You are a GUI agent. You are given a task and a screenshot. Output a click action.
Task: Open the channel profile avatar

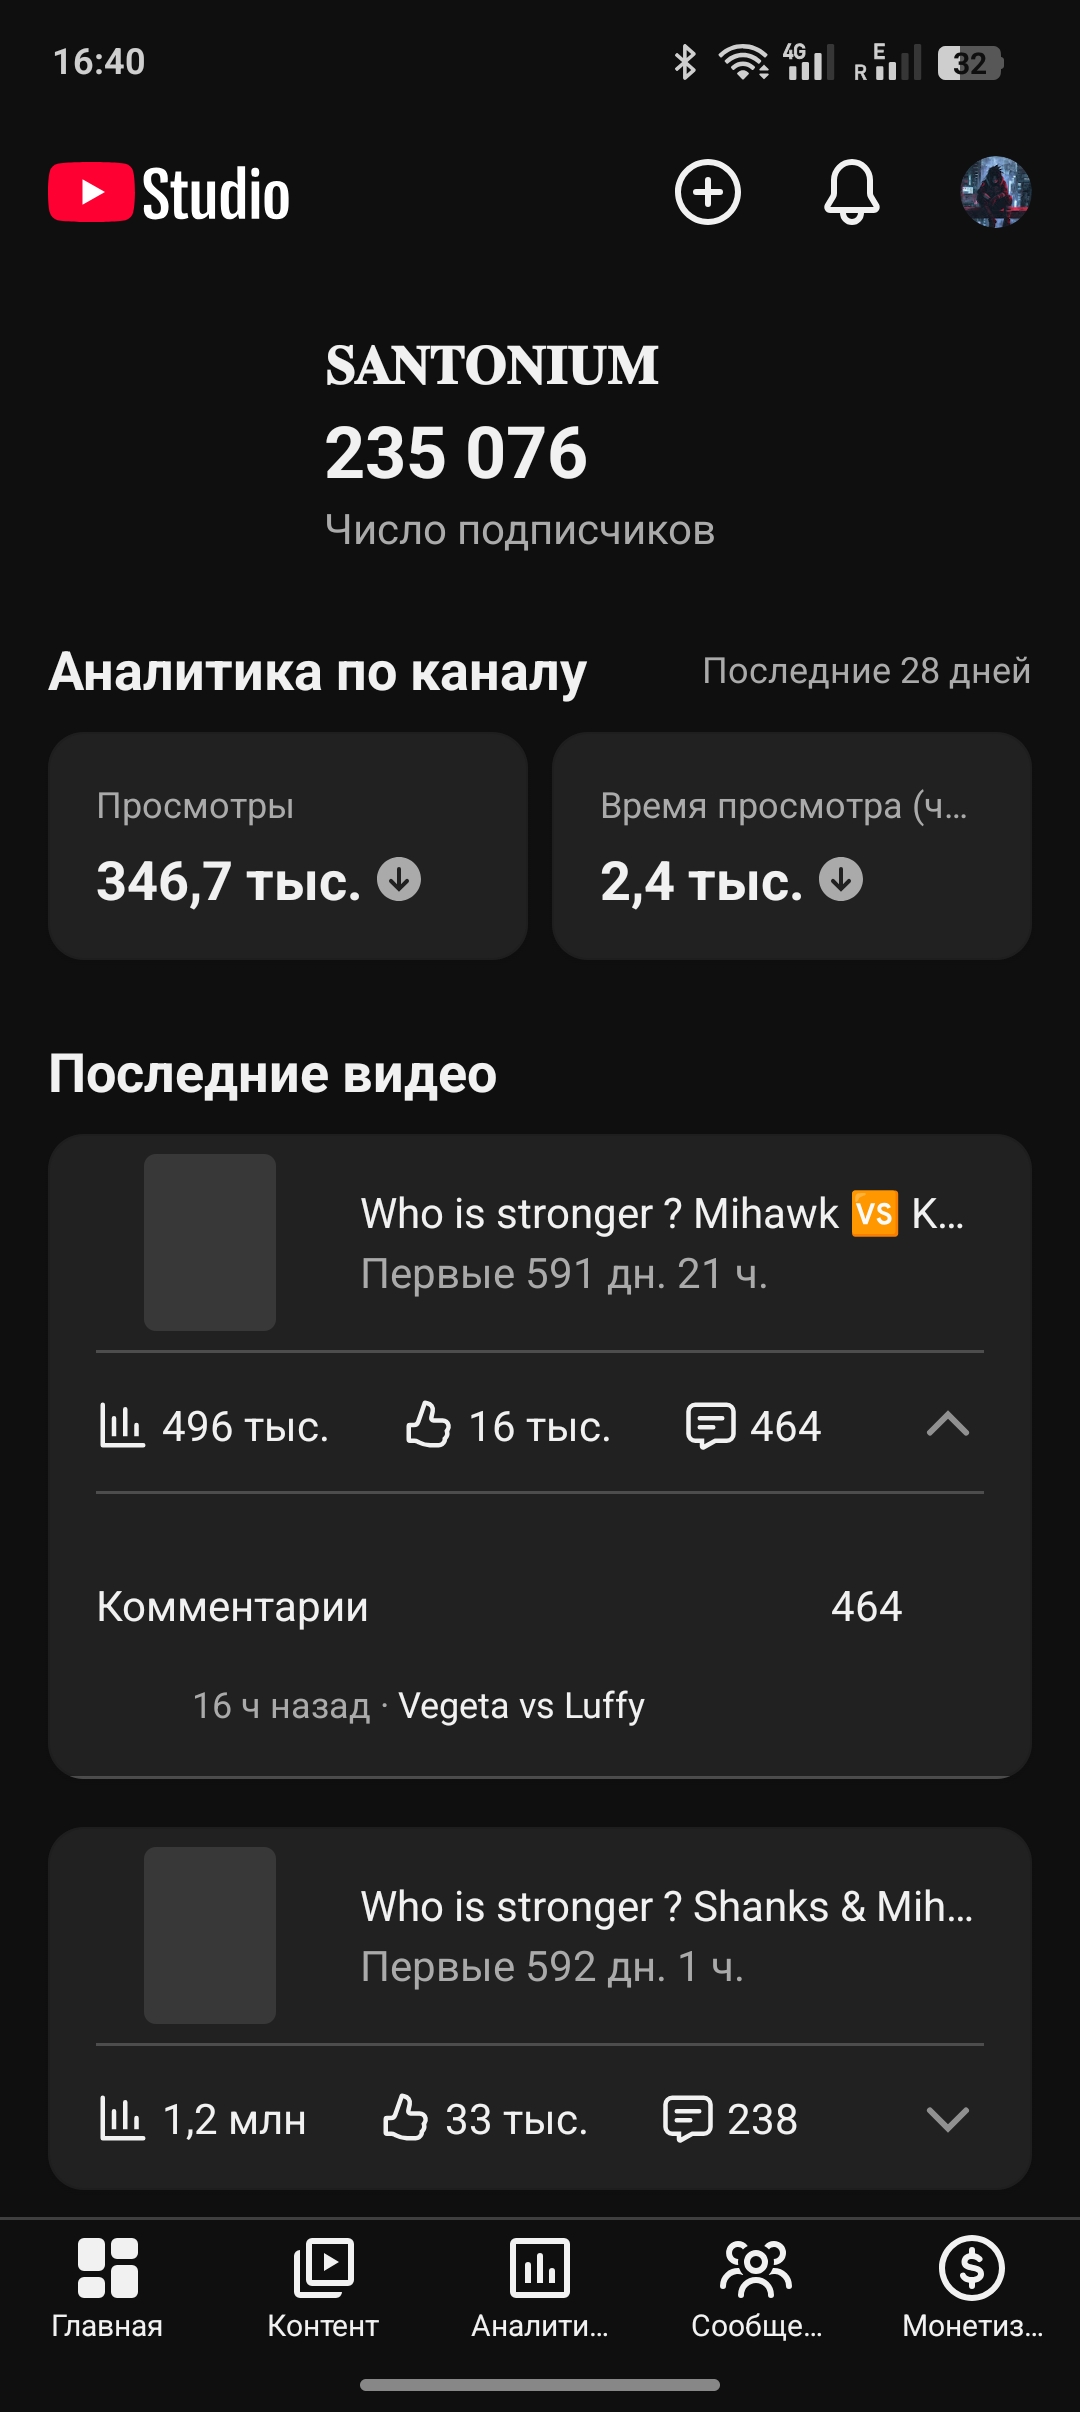[996, 192]
